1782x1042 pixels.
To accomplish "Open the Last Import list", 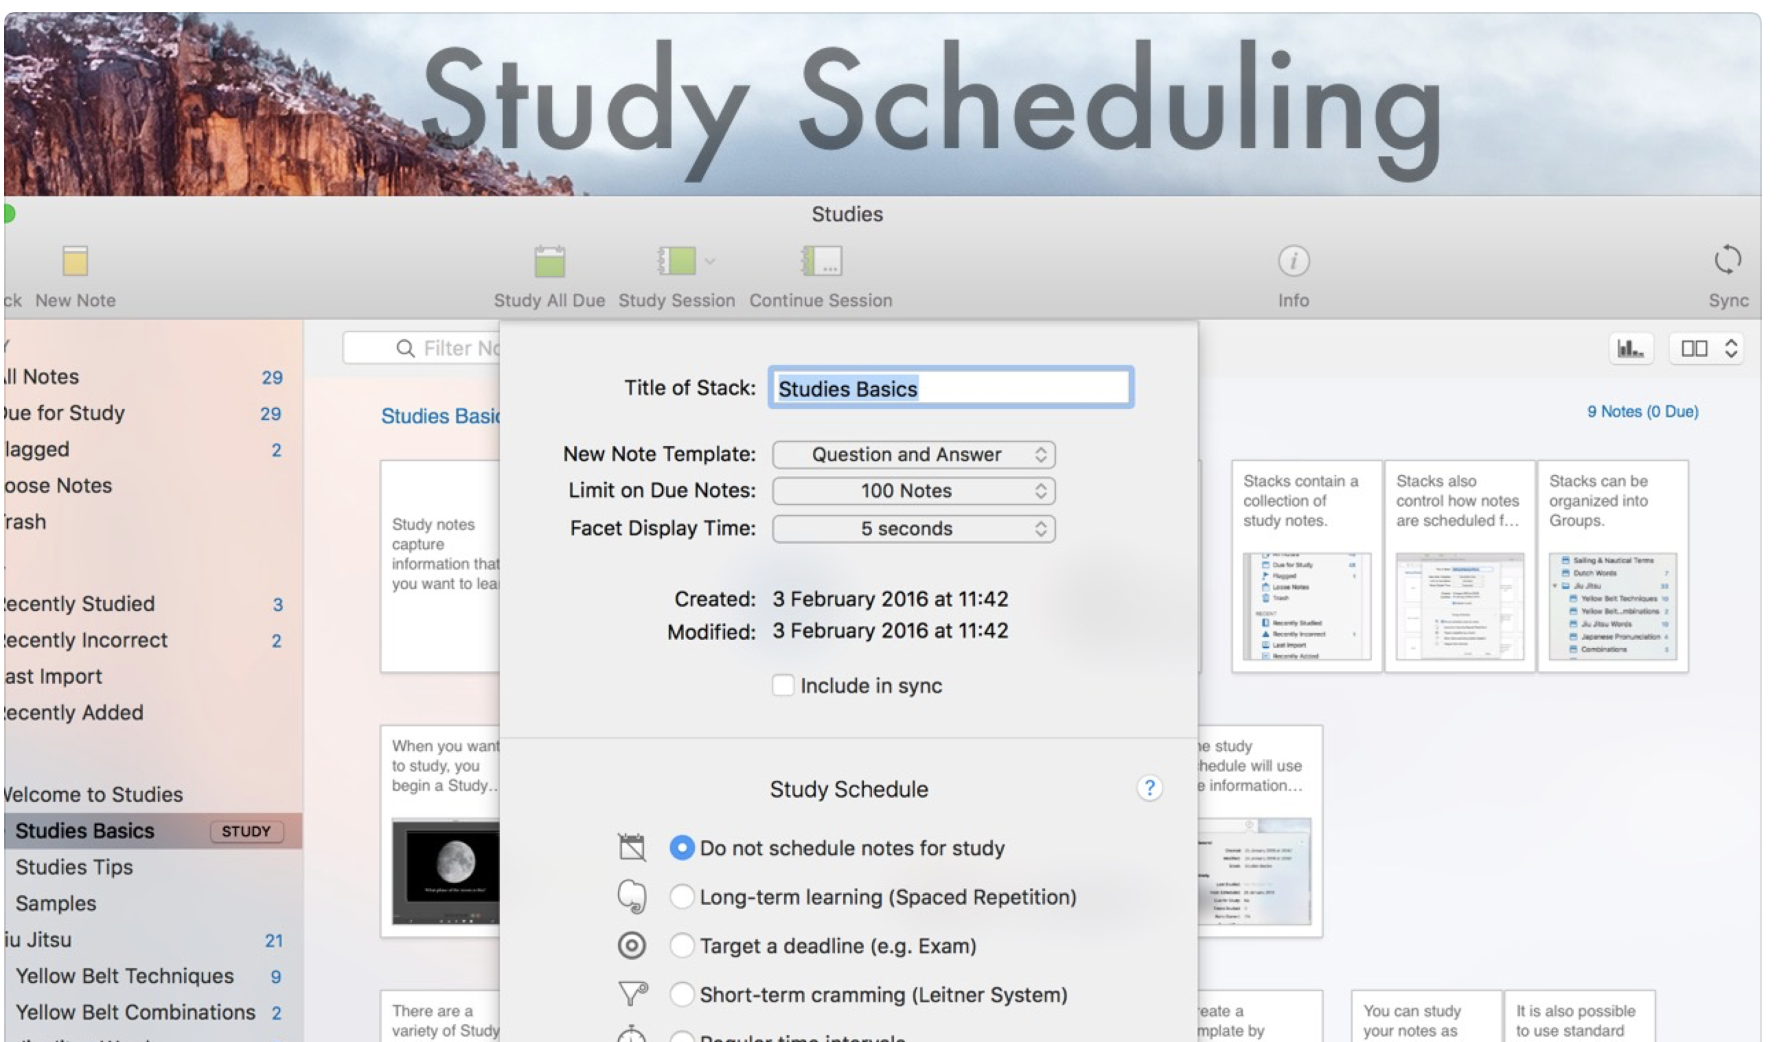I will 152,677.
